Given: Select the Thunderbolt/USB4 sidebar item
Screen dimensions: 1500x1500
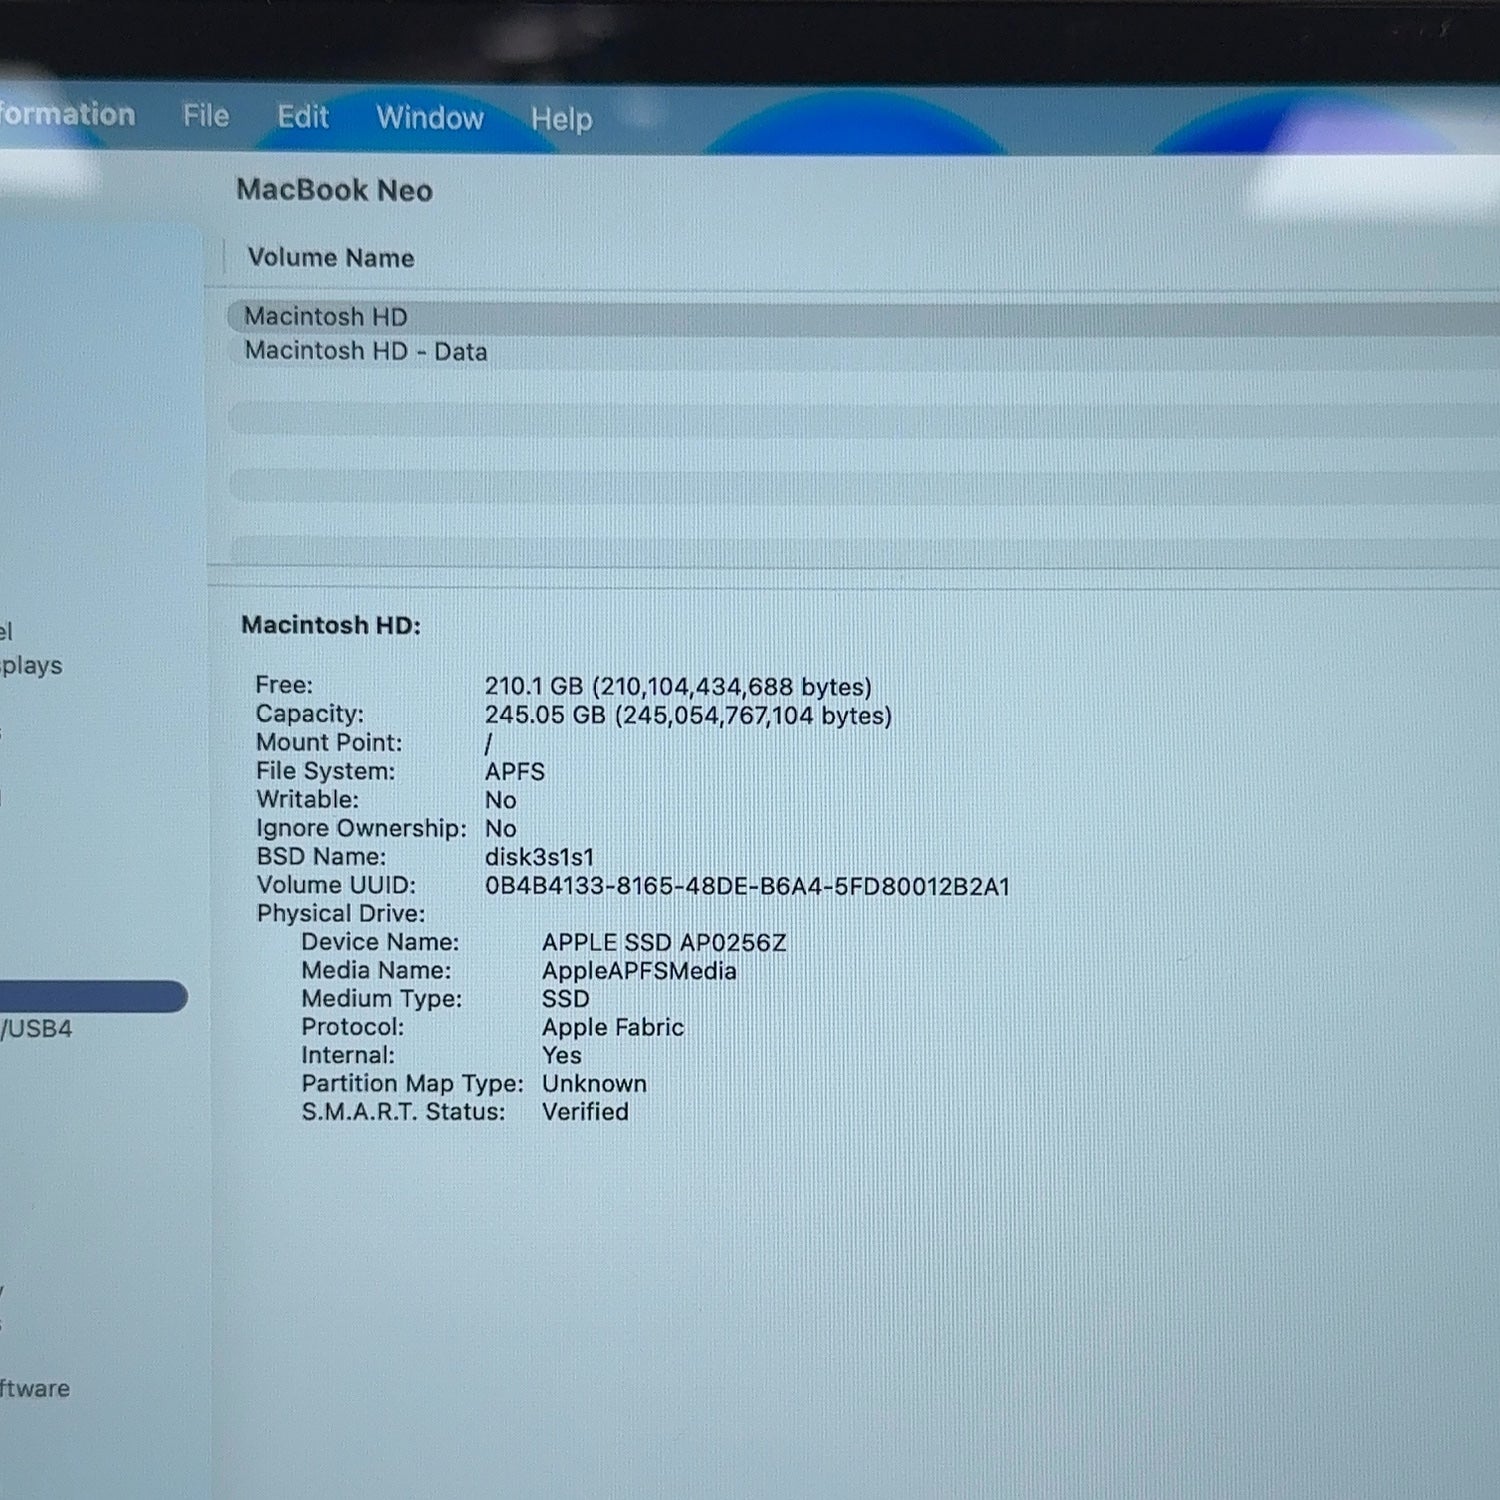Looking at the screenshot, I should pyautogui.click(x=36, y=1029).
